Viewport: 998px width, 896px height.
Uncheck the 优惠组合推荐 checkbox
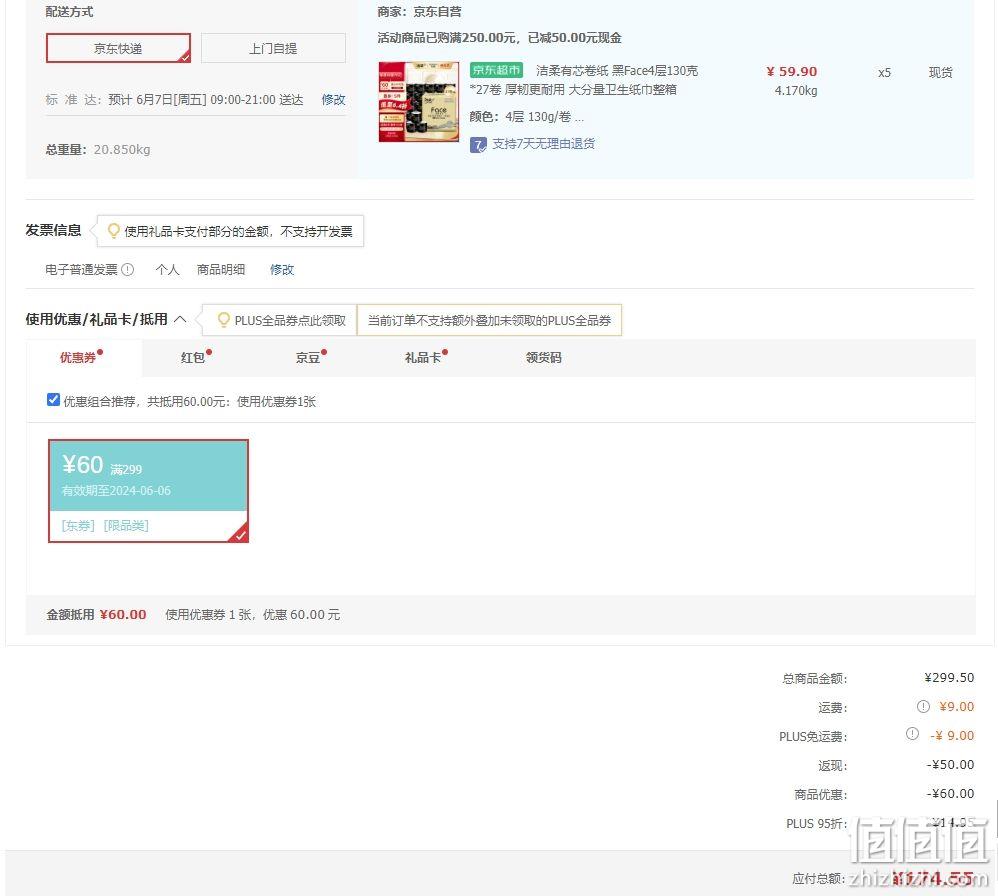tap(53, 400)
